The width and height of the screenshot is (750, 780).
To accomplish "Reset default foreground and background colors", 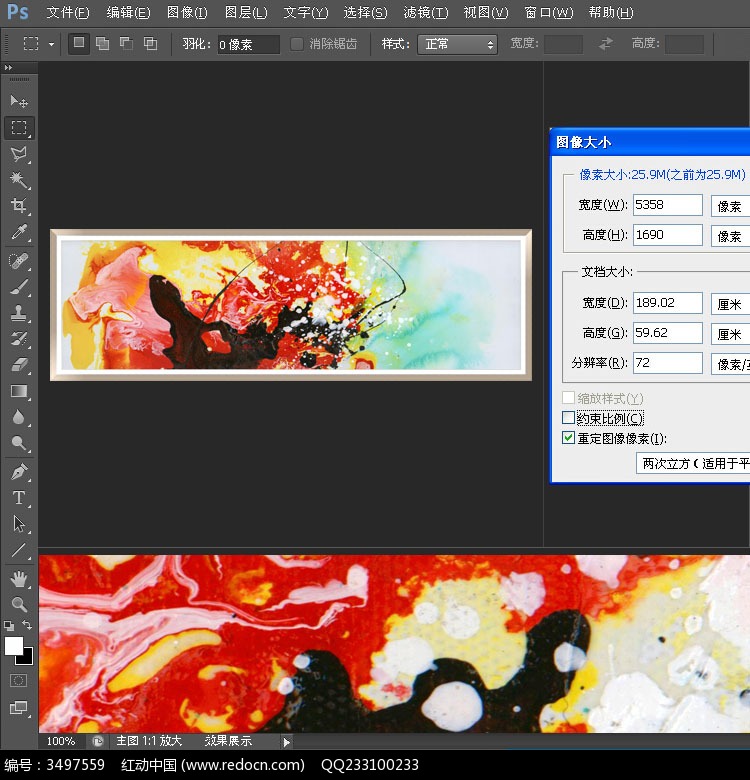I will pos(9,625).
